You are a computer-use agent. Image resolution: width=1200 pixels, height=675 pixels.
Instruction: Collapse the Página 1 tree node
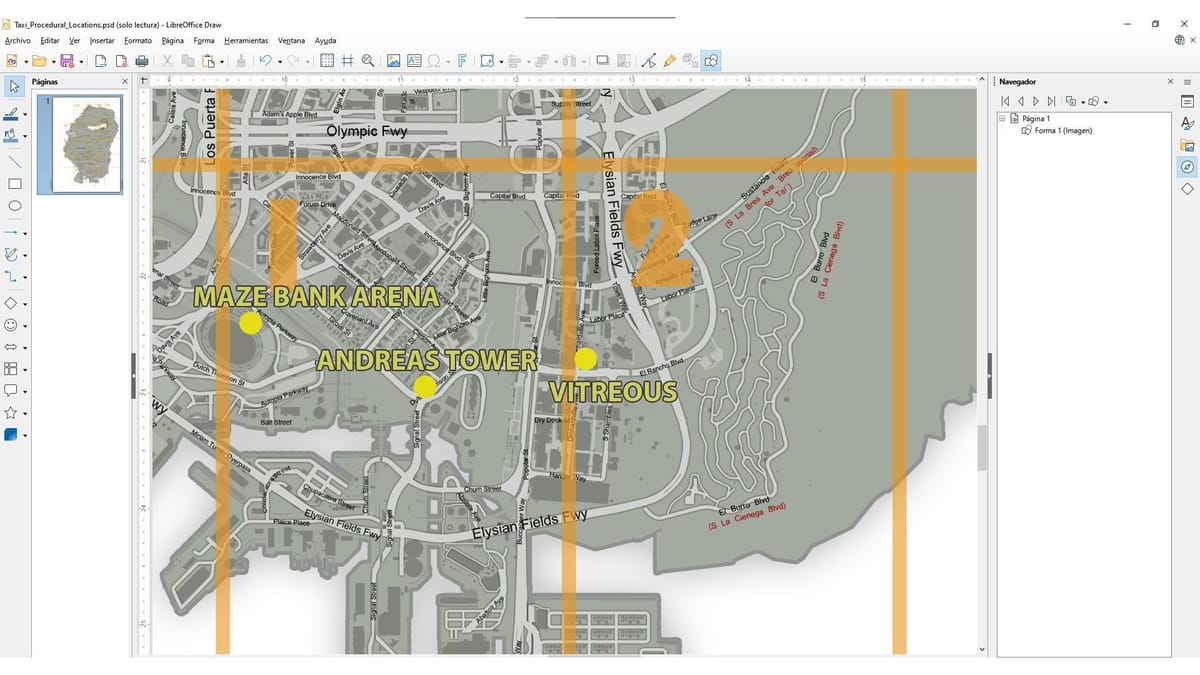pyautogui.click(x=1002, y=118)
